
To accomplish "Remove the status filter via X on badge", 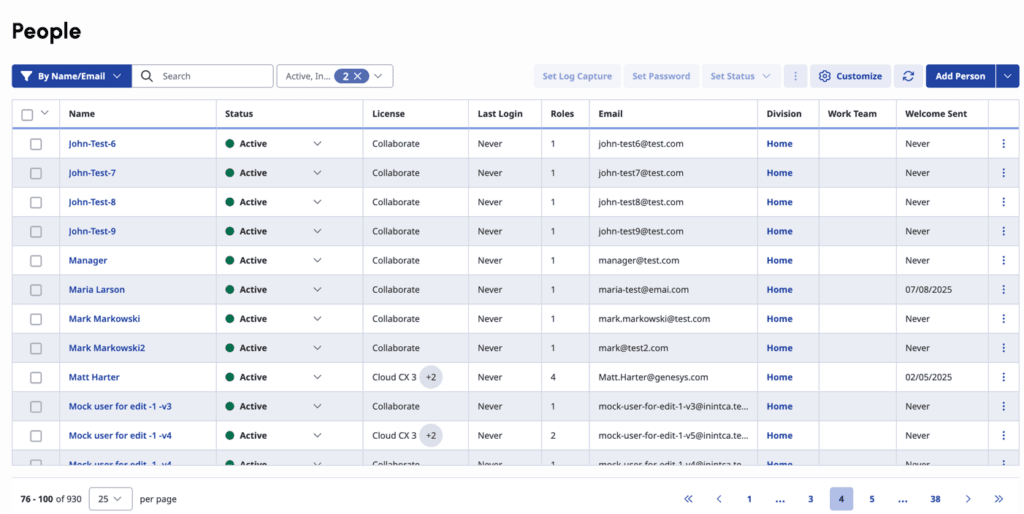I will (358, 76).
